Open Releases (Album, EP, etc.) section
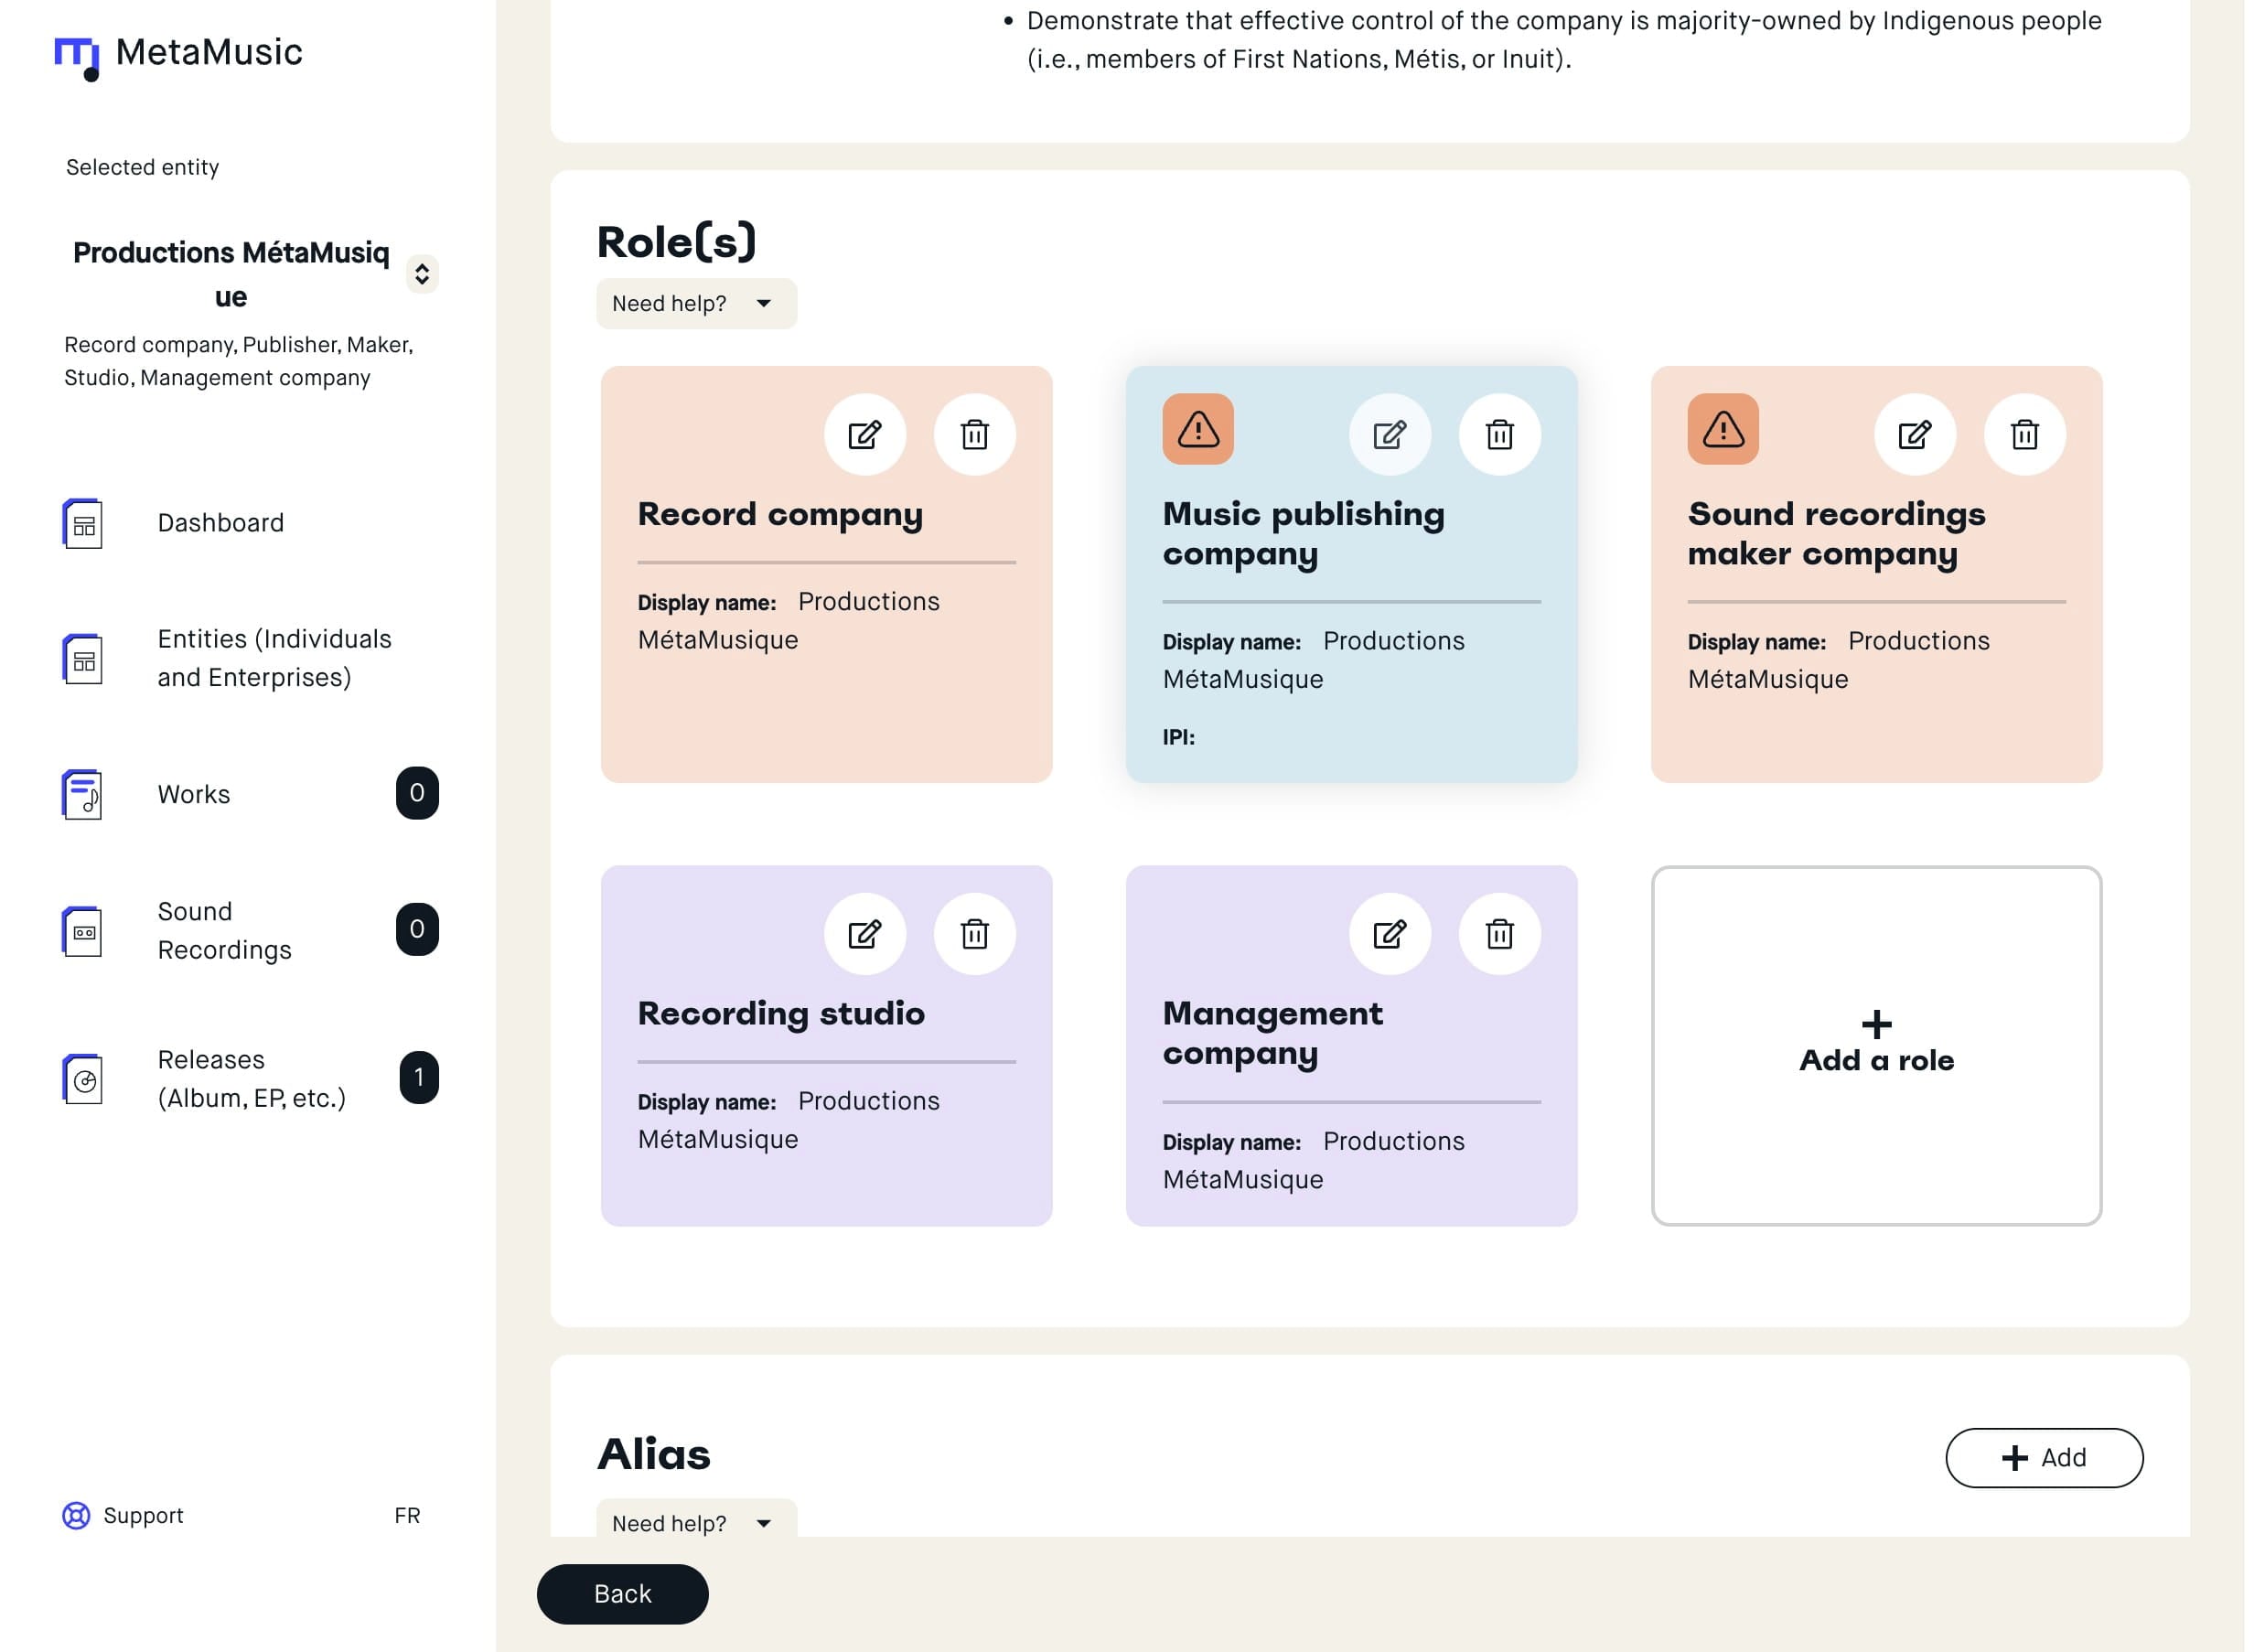Viewport: 2254px width, 1652px height. coord(251,1079)
